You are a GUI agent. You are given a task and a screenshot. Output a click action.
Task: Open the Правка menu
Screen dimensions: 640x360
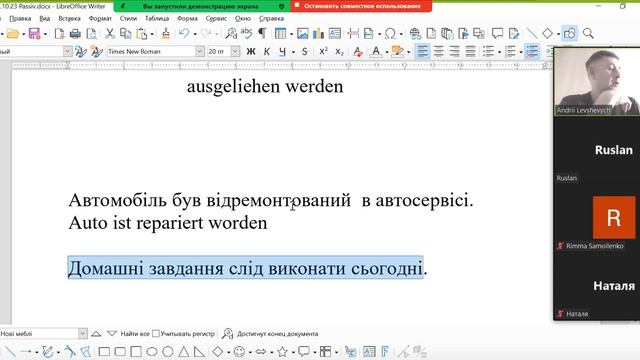20,18
